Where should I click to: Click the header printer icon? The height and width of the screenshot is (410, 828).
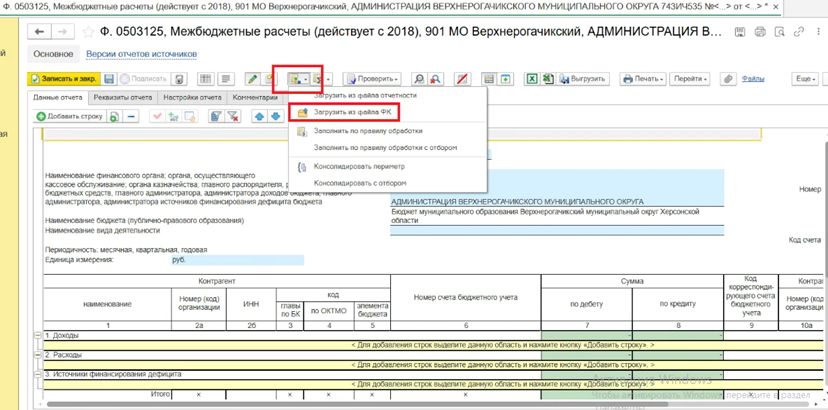click(x=760, y=32)
